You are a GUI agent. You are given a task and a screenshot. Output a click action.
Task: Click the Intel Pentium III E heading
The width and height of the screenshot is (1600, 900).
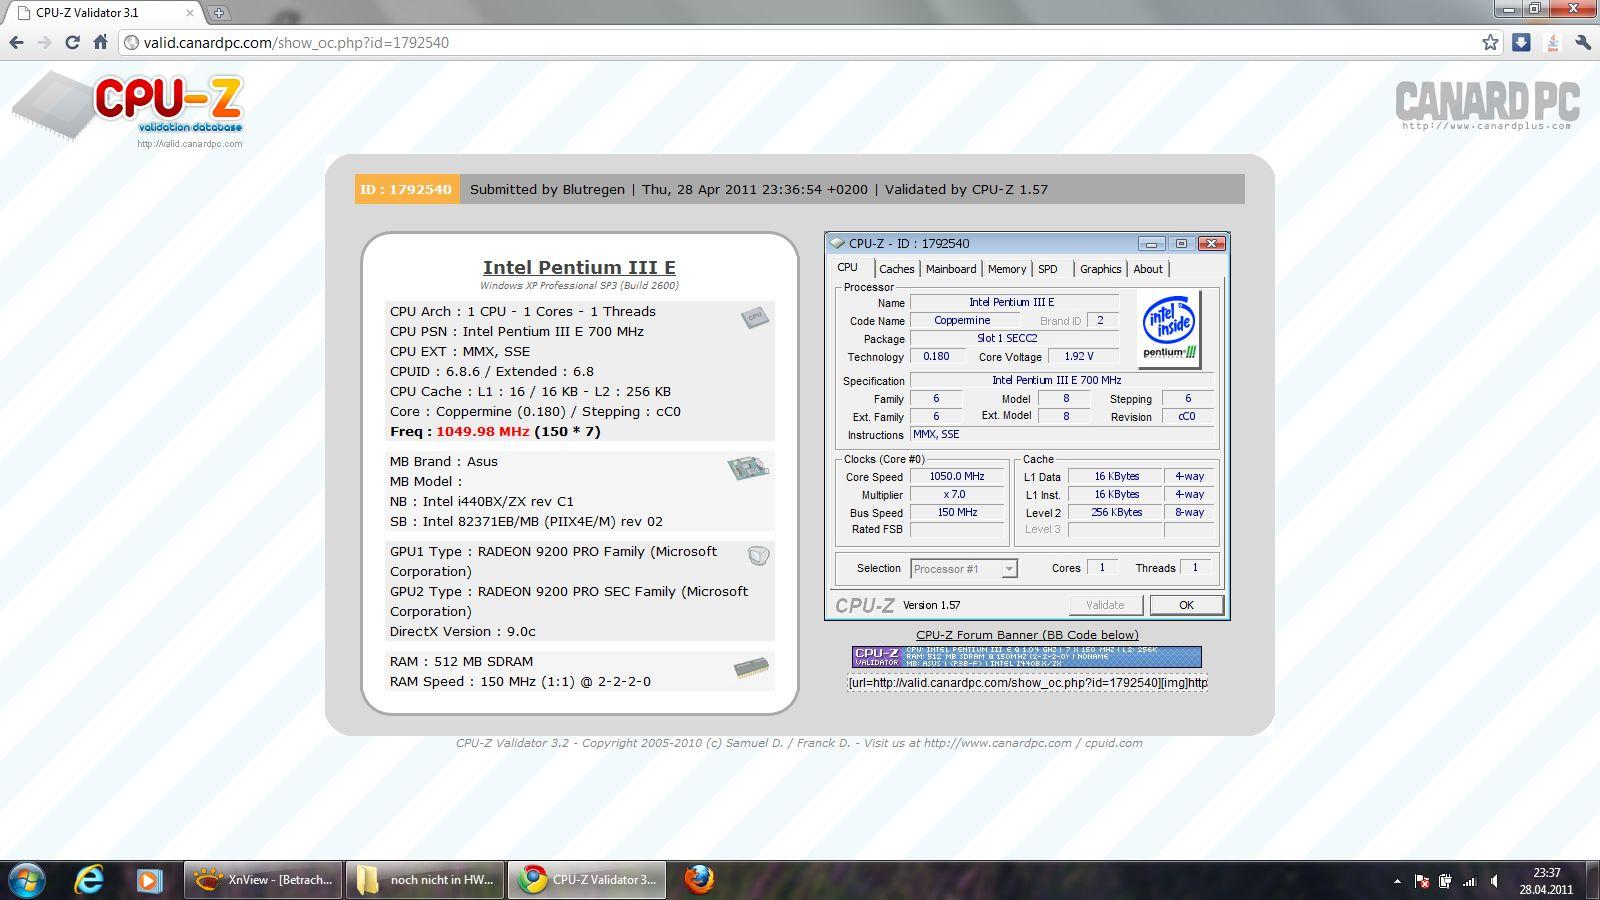[579, 267]
